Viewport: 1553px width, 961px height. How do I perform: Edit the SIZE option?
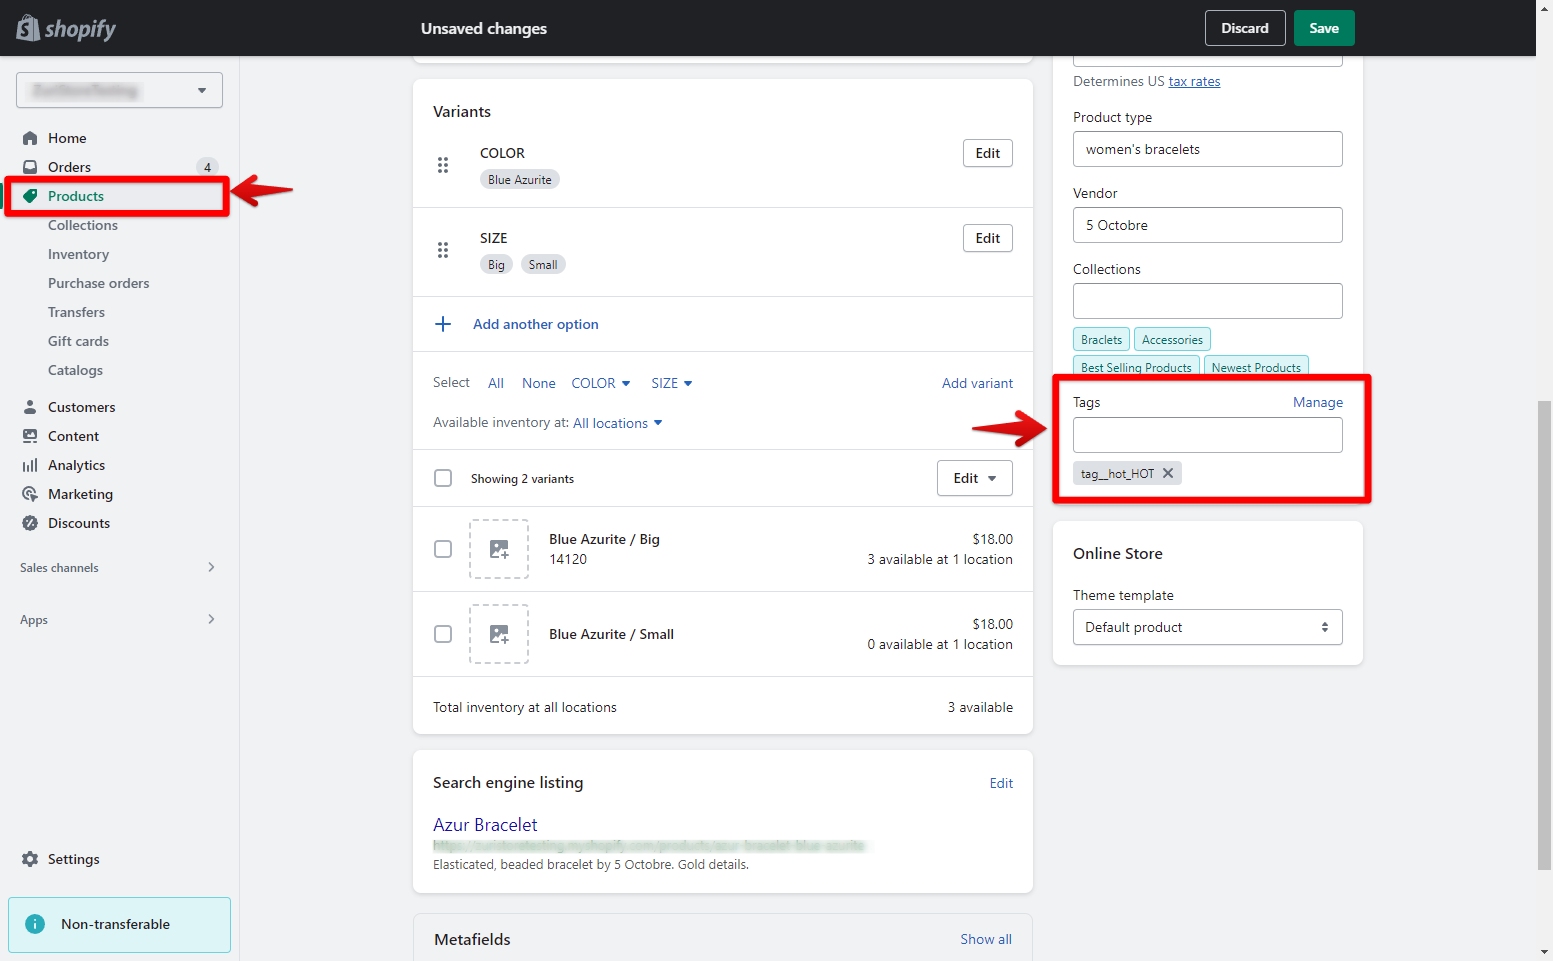click(988, 238)
